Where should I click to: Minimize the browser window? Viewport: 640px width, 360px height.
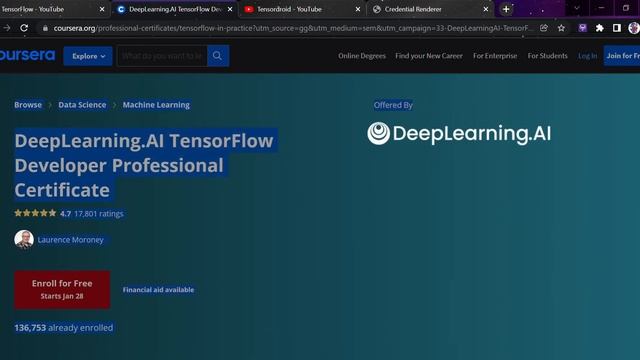[x=601, y=8]
